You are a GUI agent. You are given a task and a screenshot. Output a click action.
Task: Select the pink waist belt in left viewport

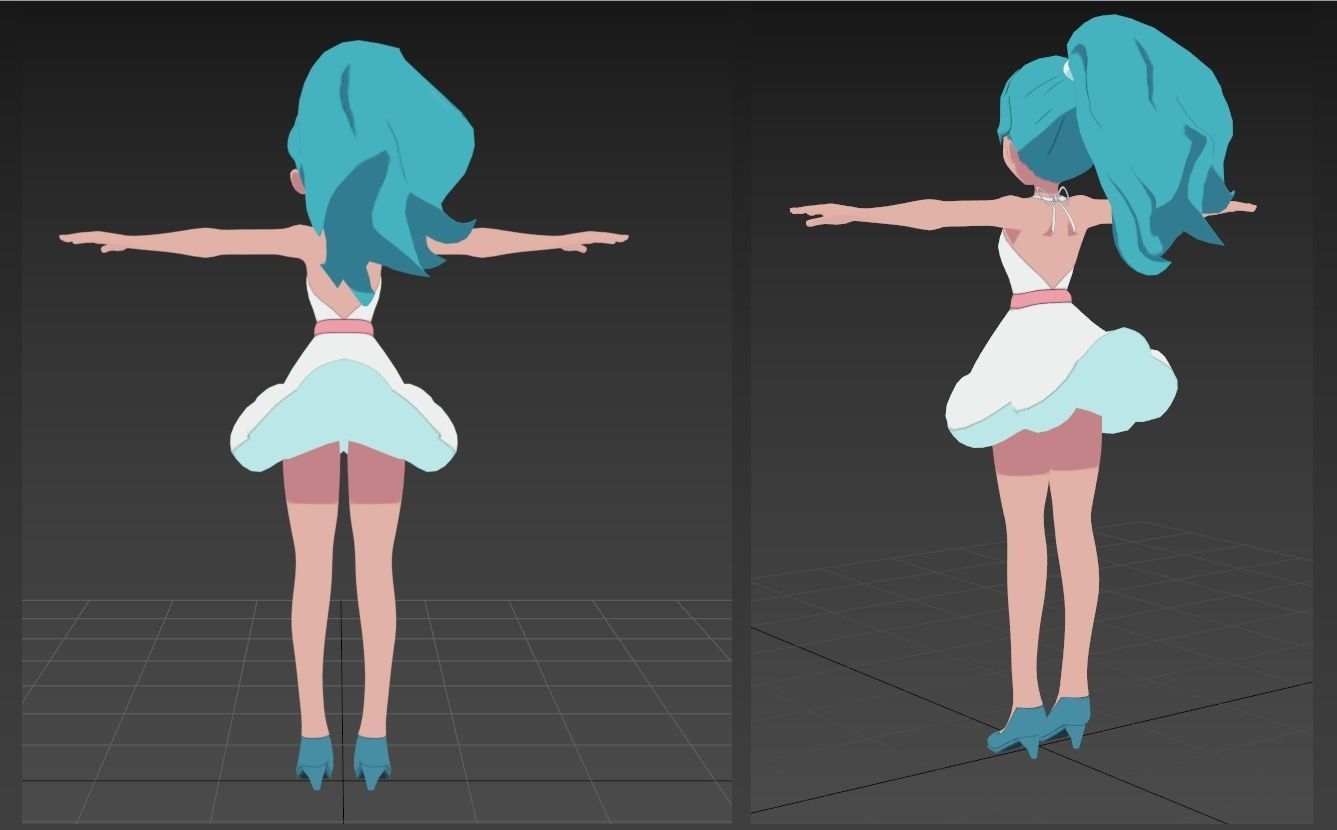pyautogui.click(x=345, y=328)
